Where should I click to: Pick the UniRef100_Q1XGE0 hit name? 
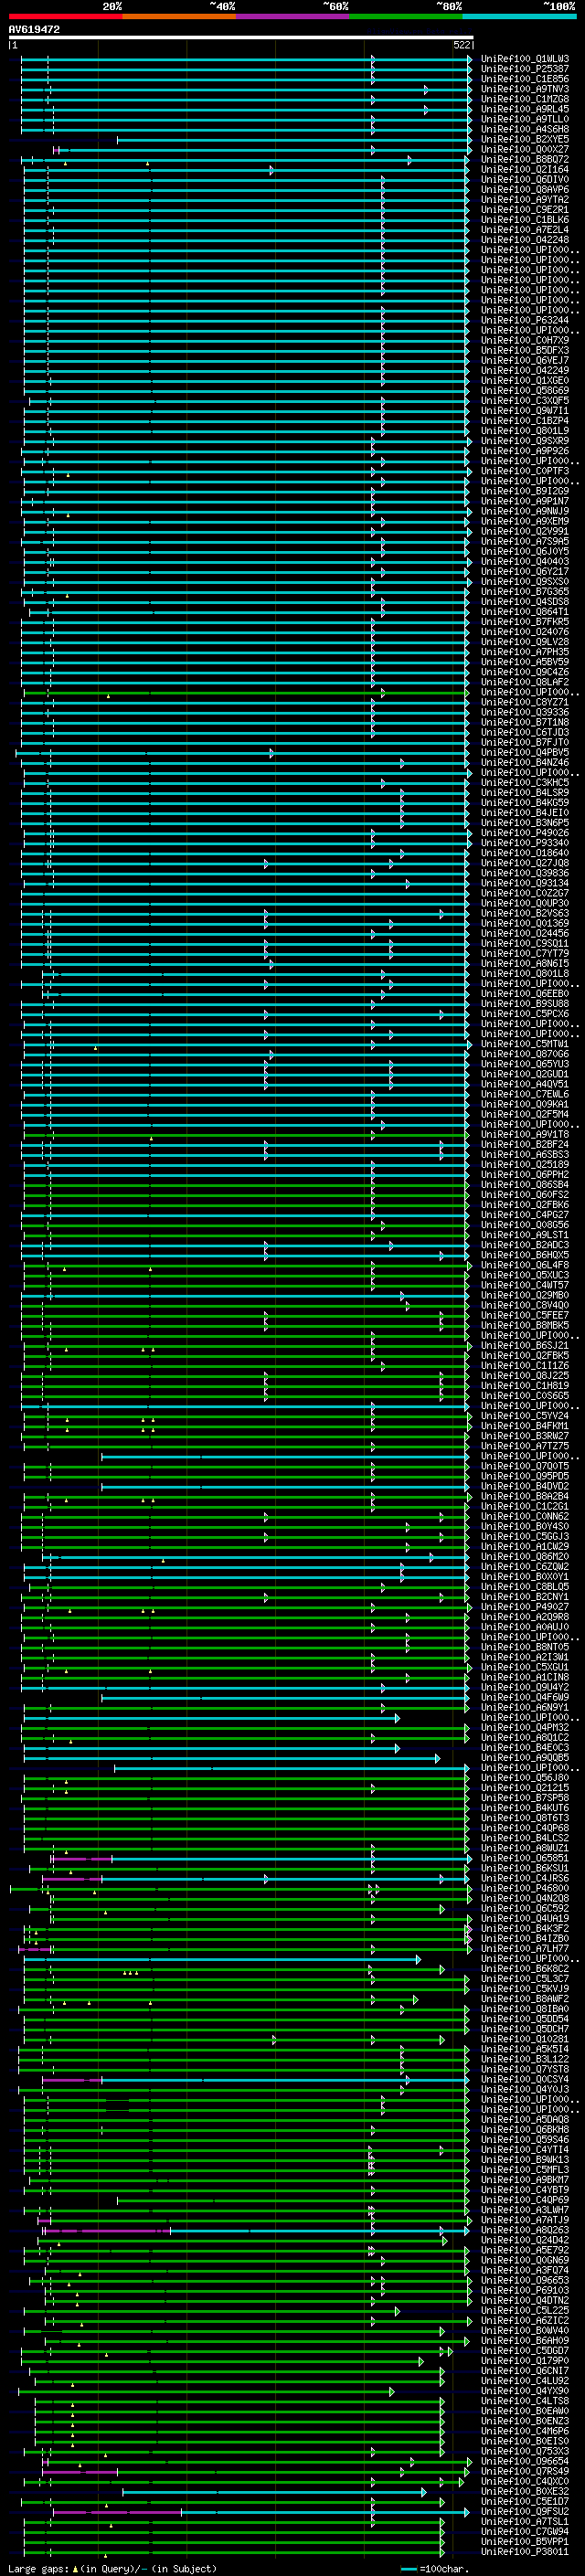pyautogui.click(x=525, y=381)
